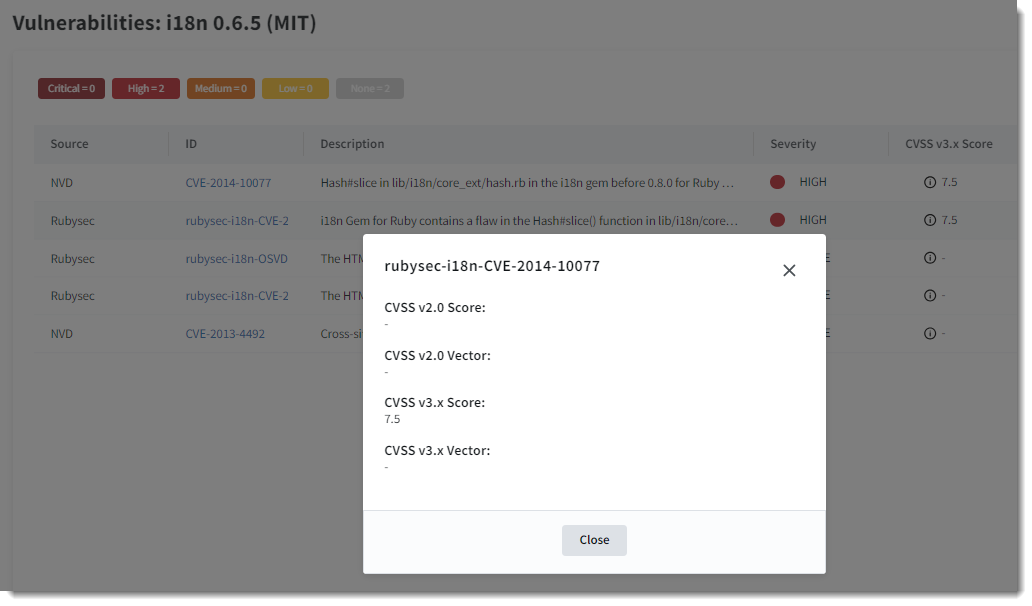Toggle the Low = 0 severity filter badge
Screen dimensions: 1032x606
coord(294,88)
